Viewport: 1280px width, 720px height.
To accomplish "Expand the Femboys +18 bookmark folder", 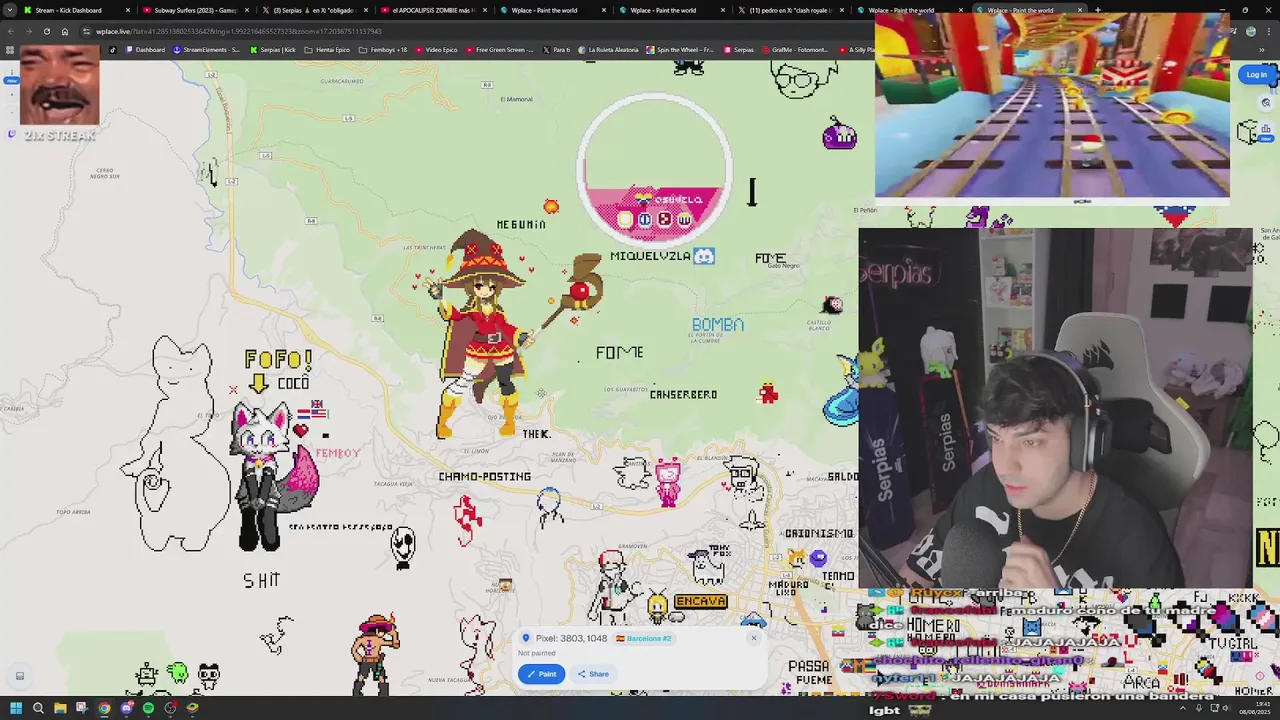I will pos(383,50).
